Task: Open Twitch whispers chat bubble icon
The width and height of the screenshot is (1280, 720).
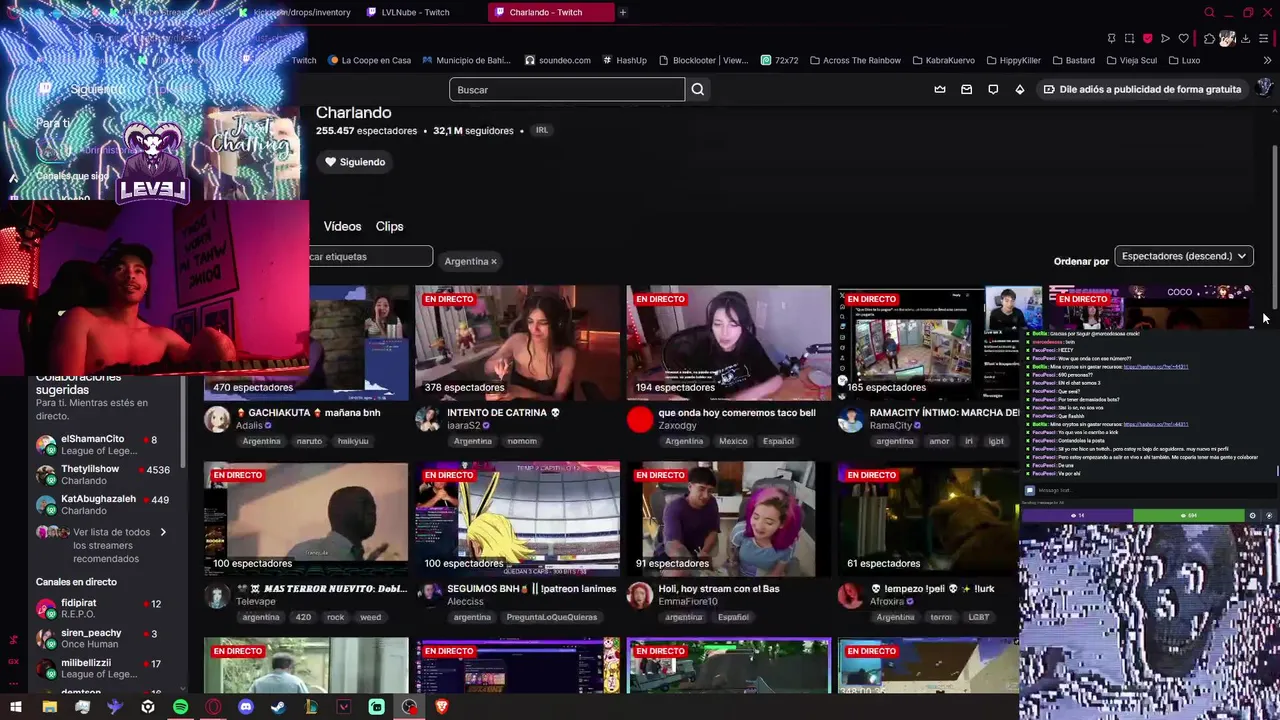Action: pos(993,89)
